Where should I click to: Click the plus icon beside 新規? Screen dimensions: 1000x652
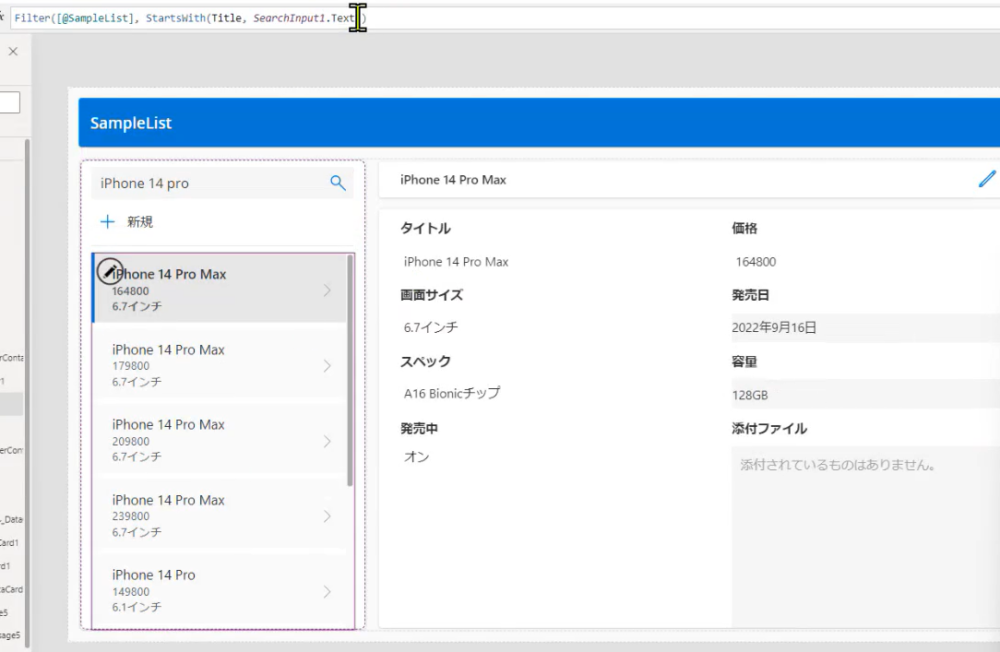click(107, 221)
